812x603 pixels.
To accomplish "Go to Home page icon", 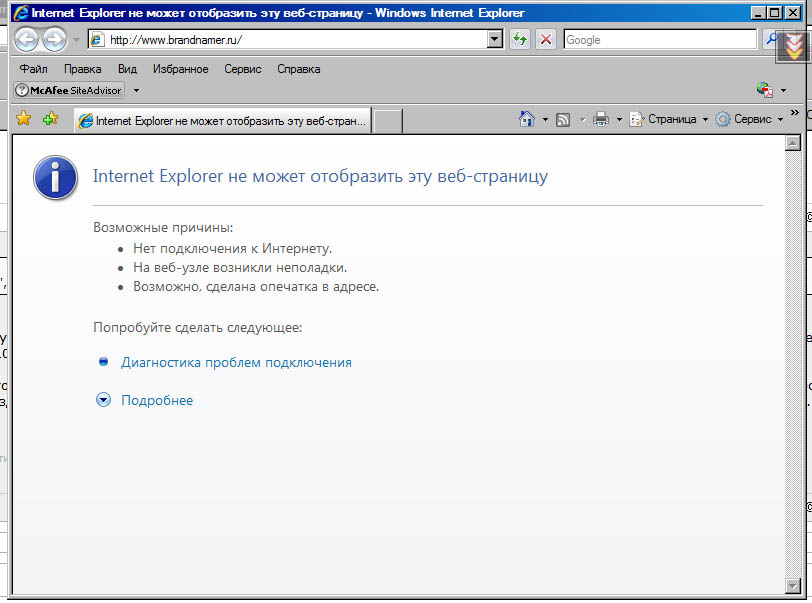I will pyautogui.click(x=527, y=119).
